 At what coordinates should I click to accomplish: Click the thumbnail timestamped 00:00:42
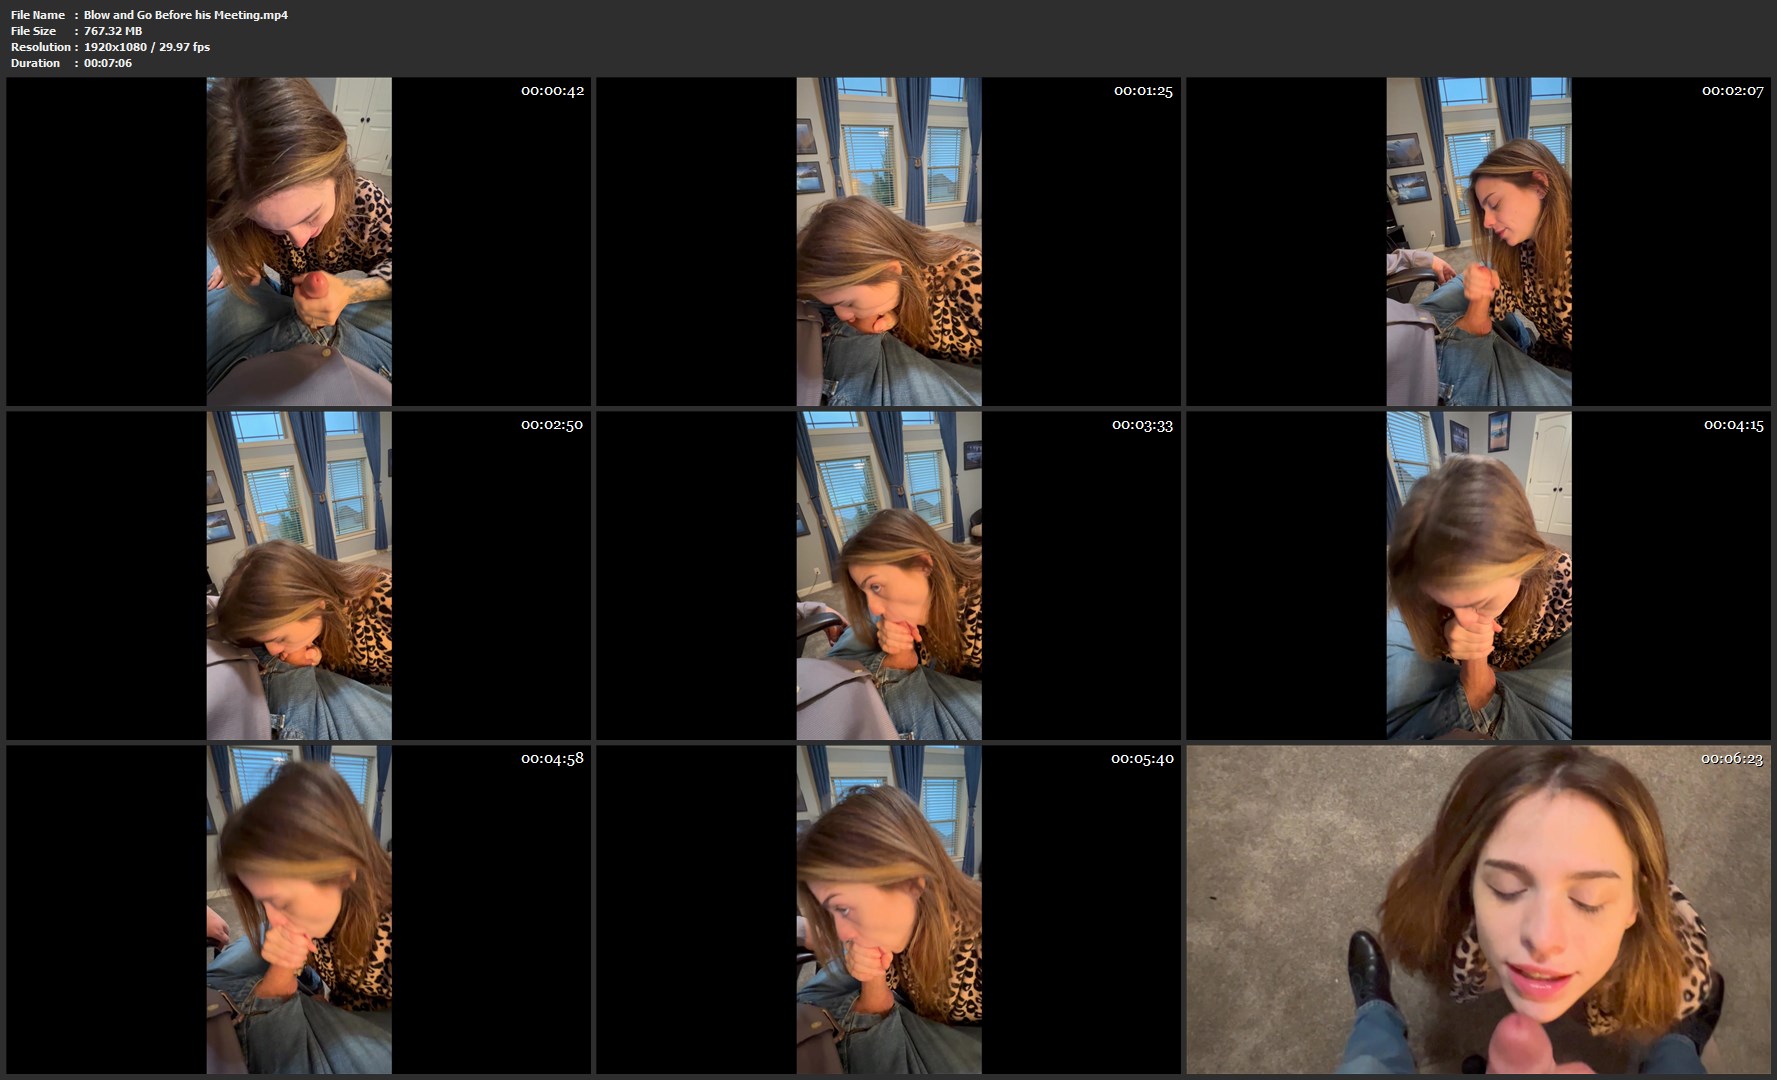tap(298, 241)
